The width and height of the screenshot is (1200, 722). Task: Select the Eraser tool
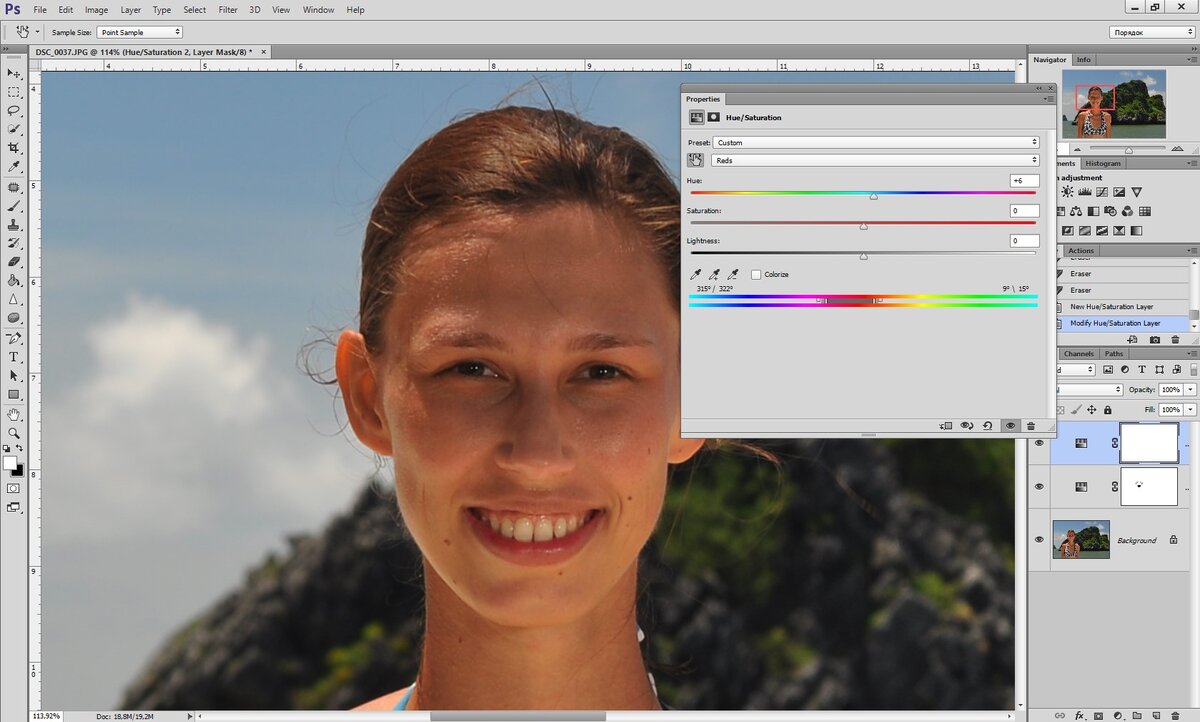[x=14, y=262]
